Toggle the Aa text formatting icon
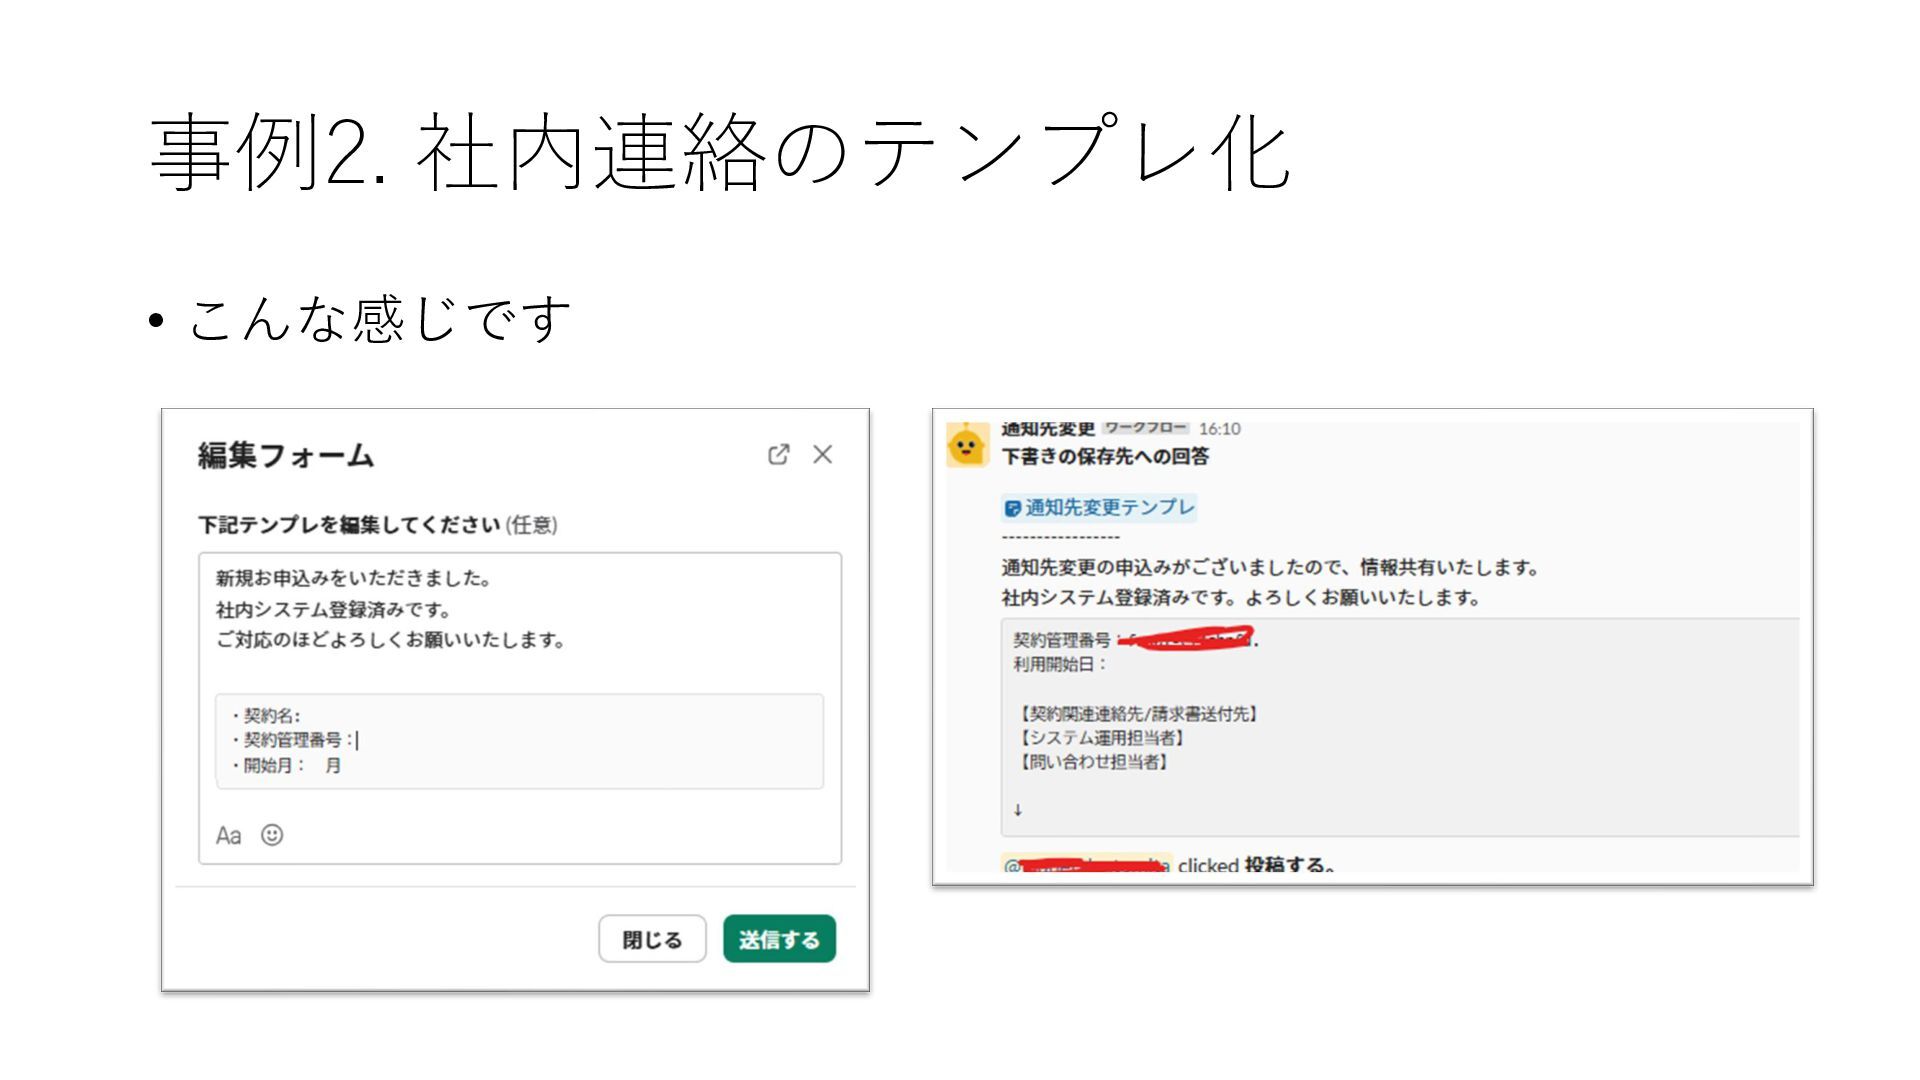 [228, 836]
